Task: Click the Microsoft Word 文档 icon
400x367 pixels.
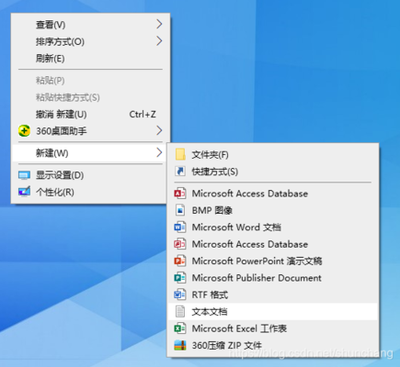Action: 180,227
